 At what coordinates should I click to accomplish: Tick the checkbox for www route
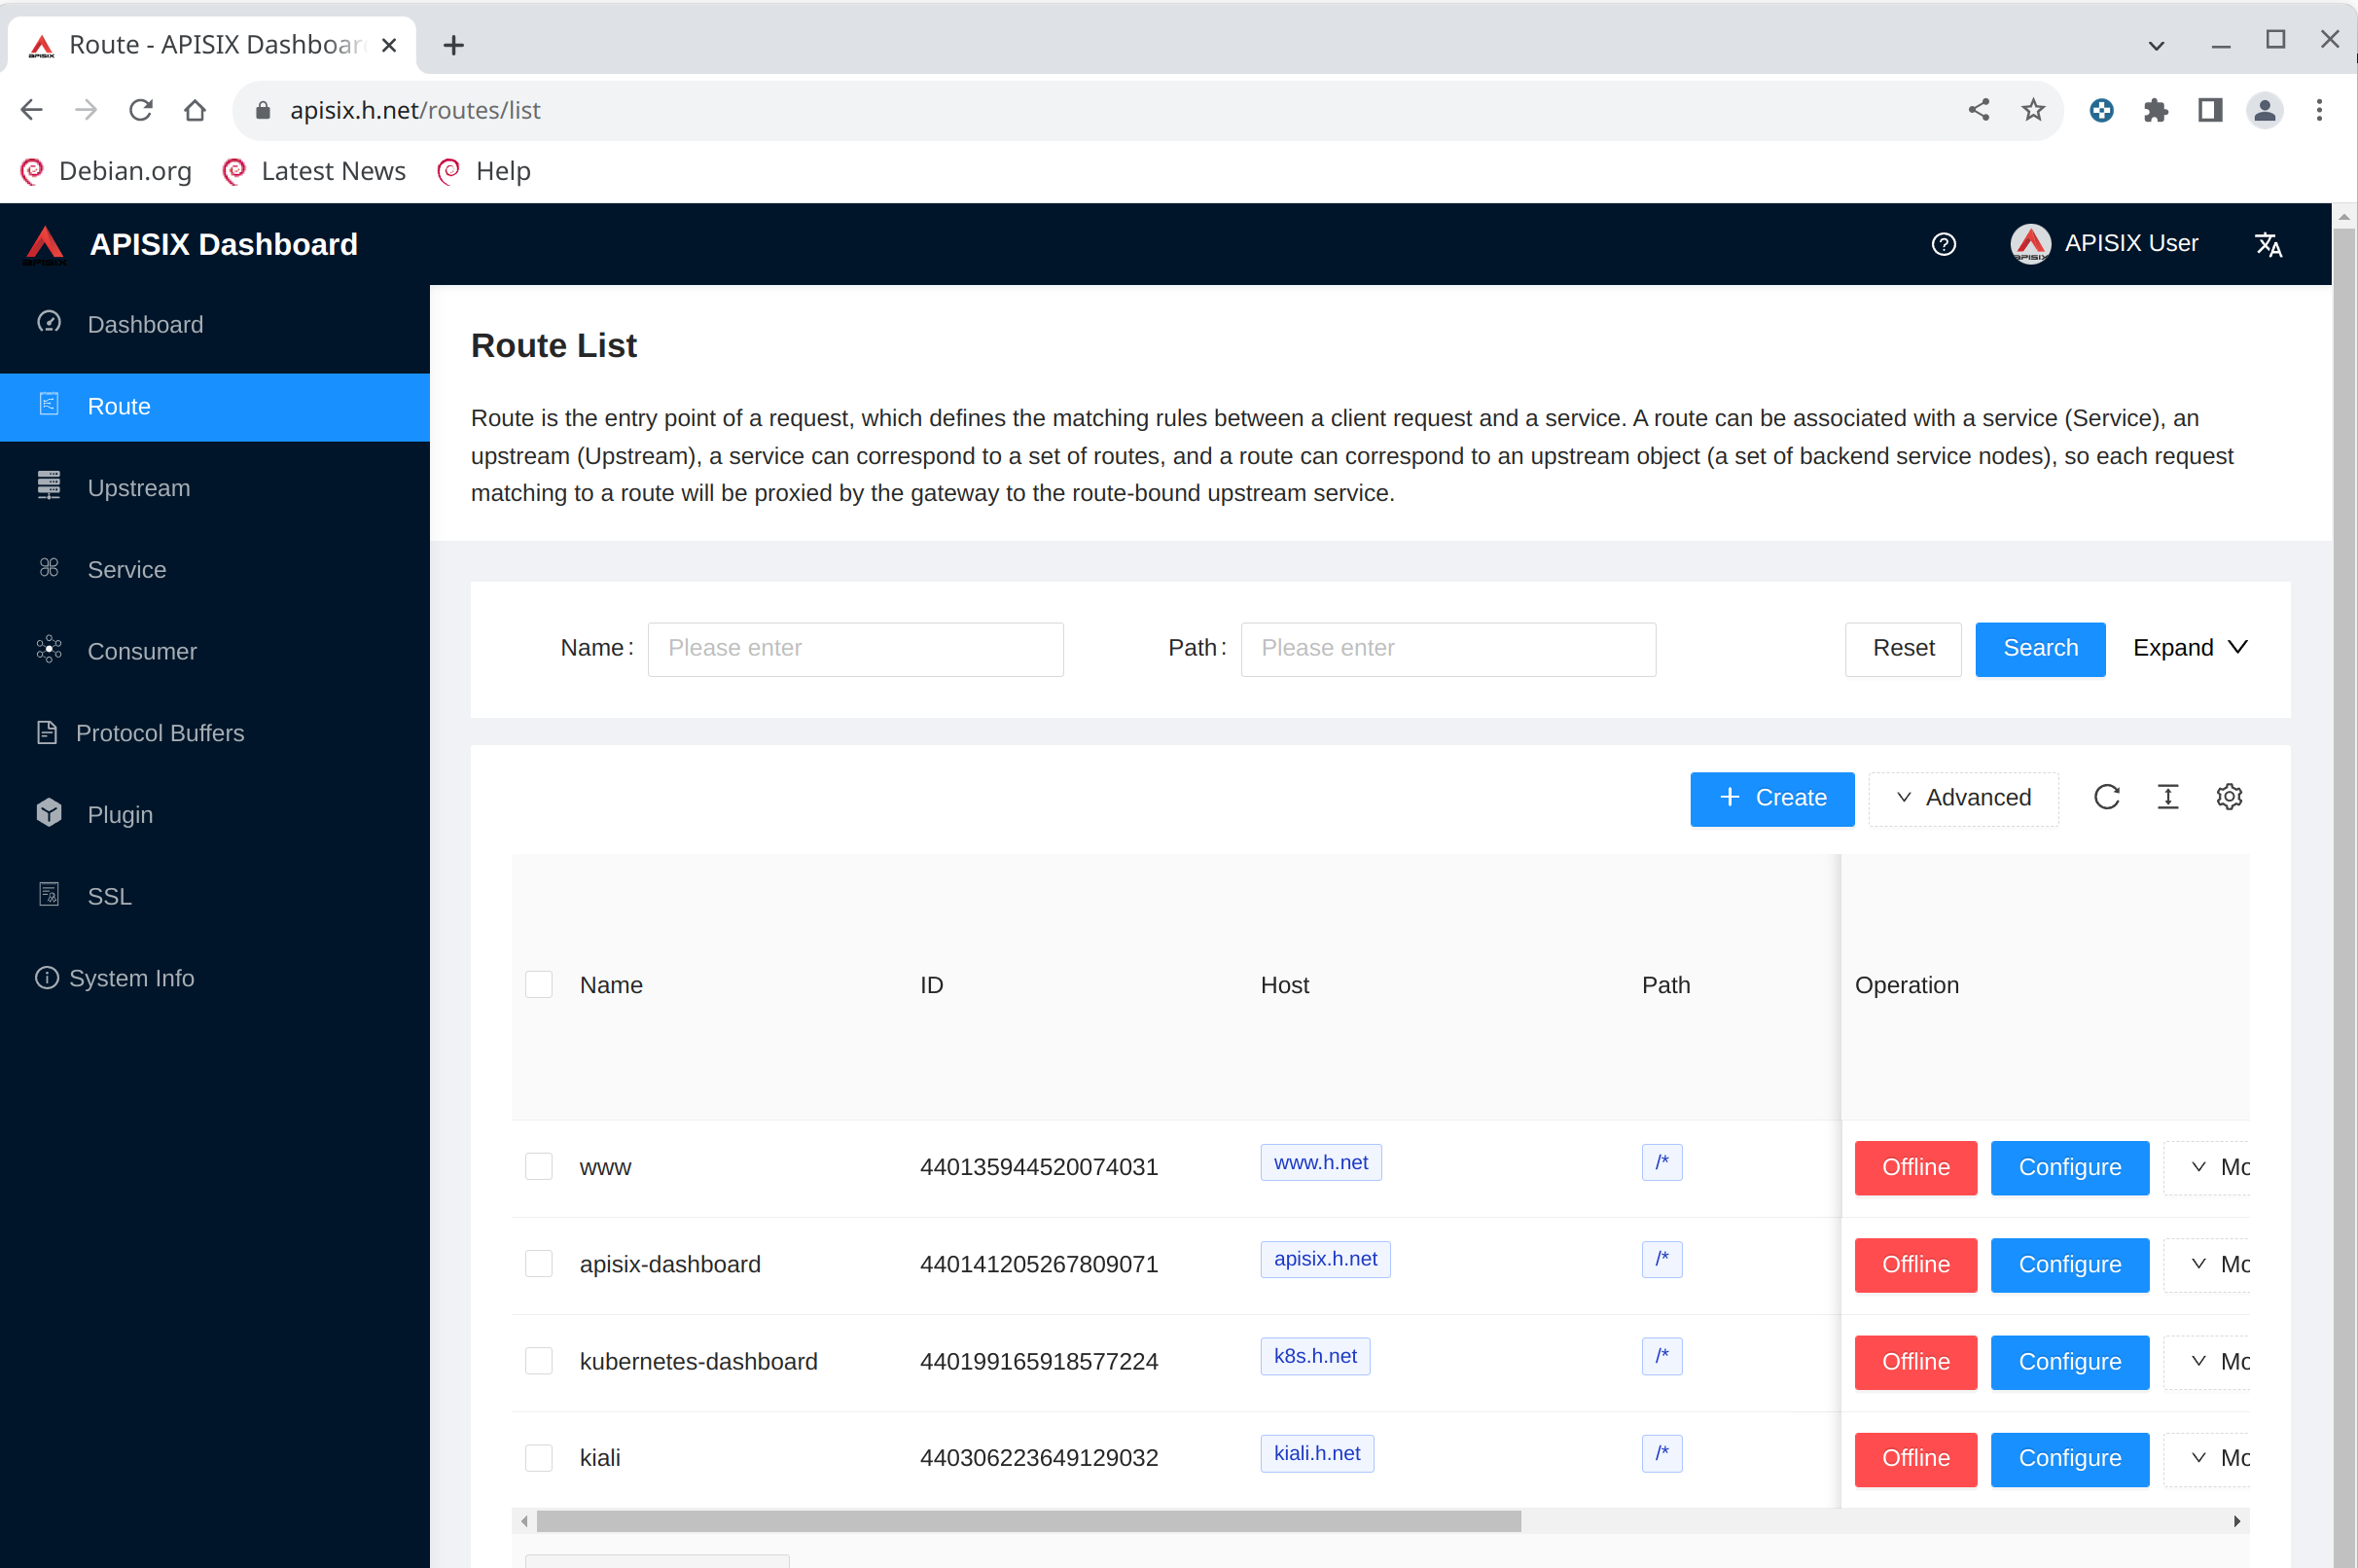[x=539, y=1166]
